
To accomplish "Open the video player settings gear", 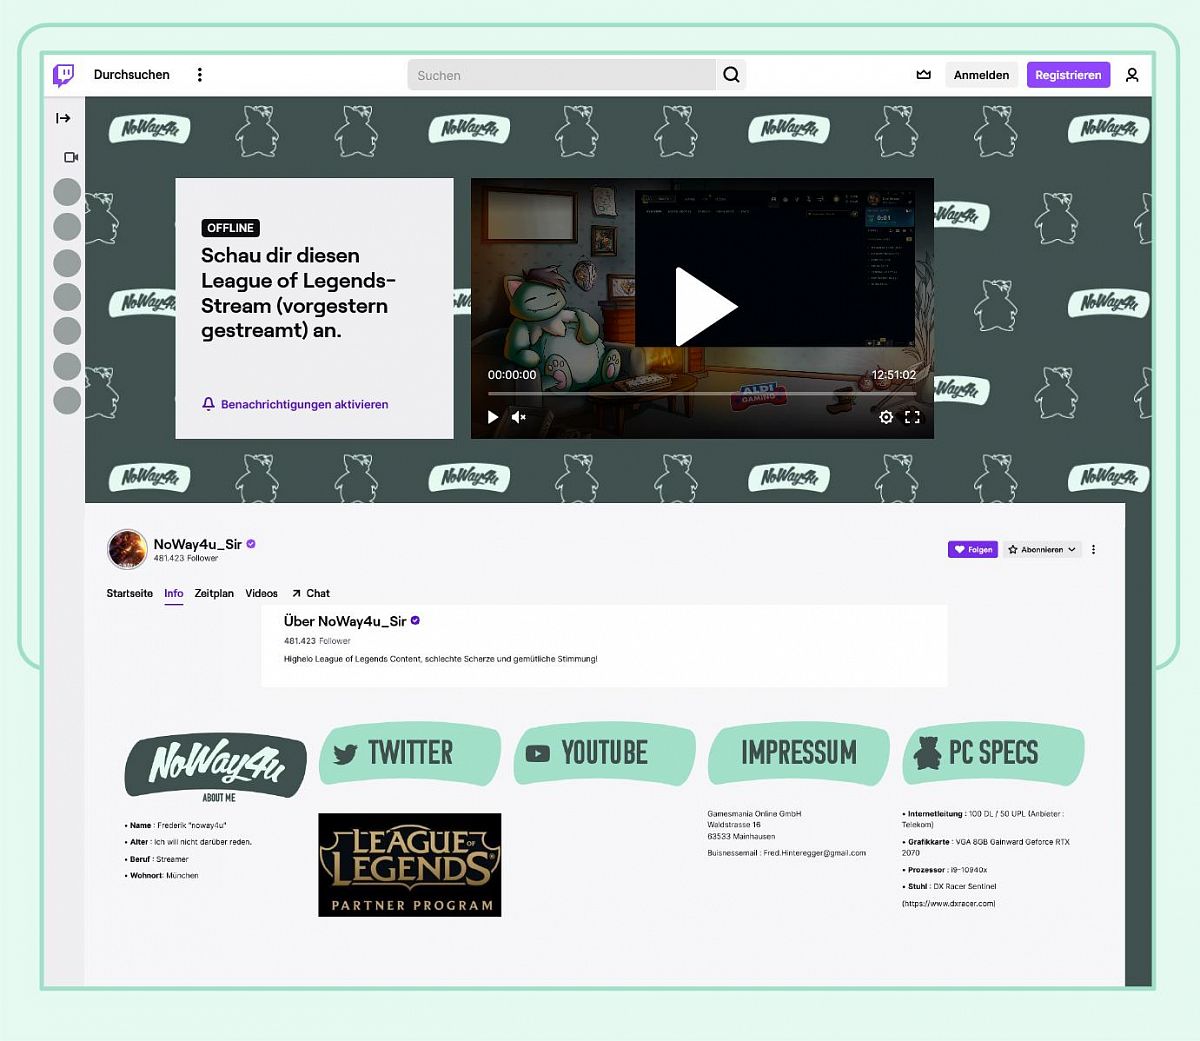I will pyautogui.click(x=886, y=417).
